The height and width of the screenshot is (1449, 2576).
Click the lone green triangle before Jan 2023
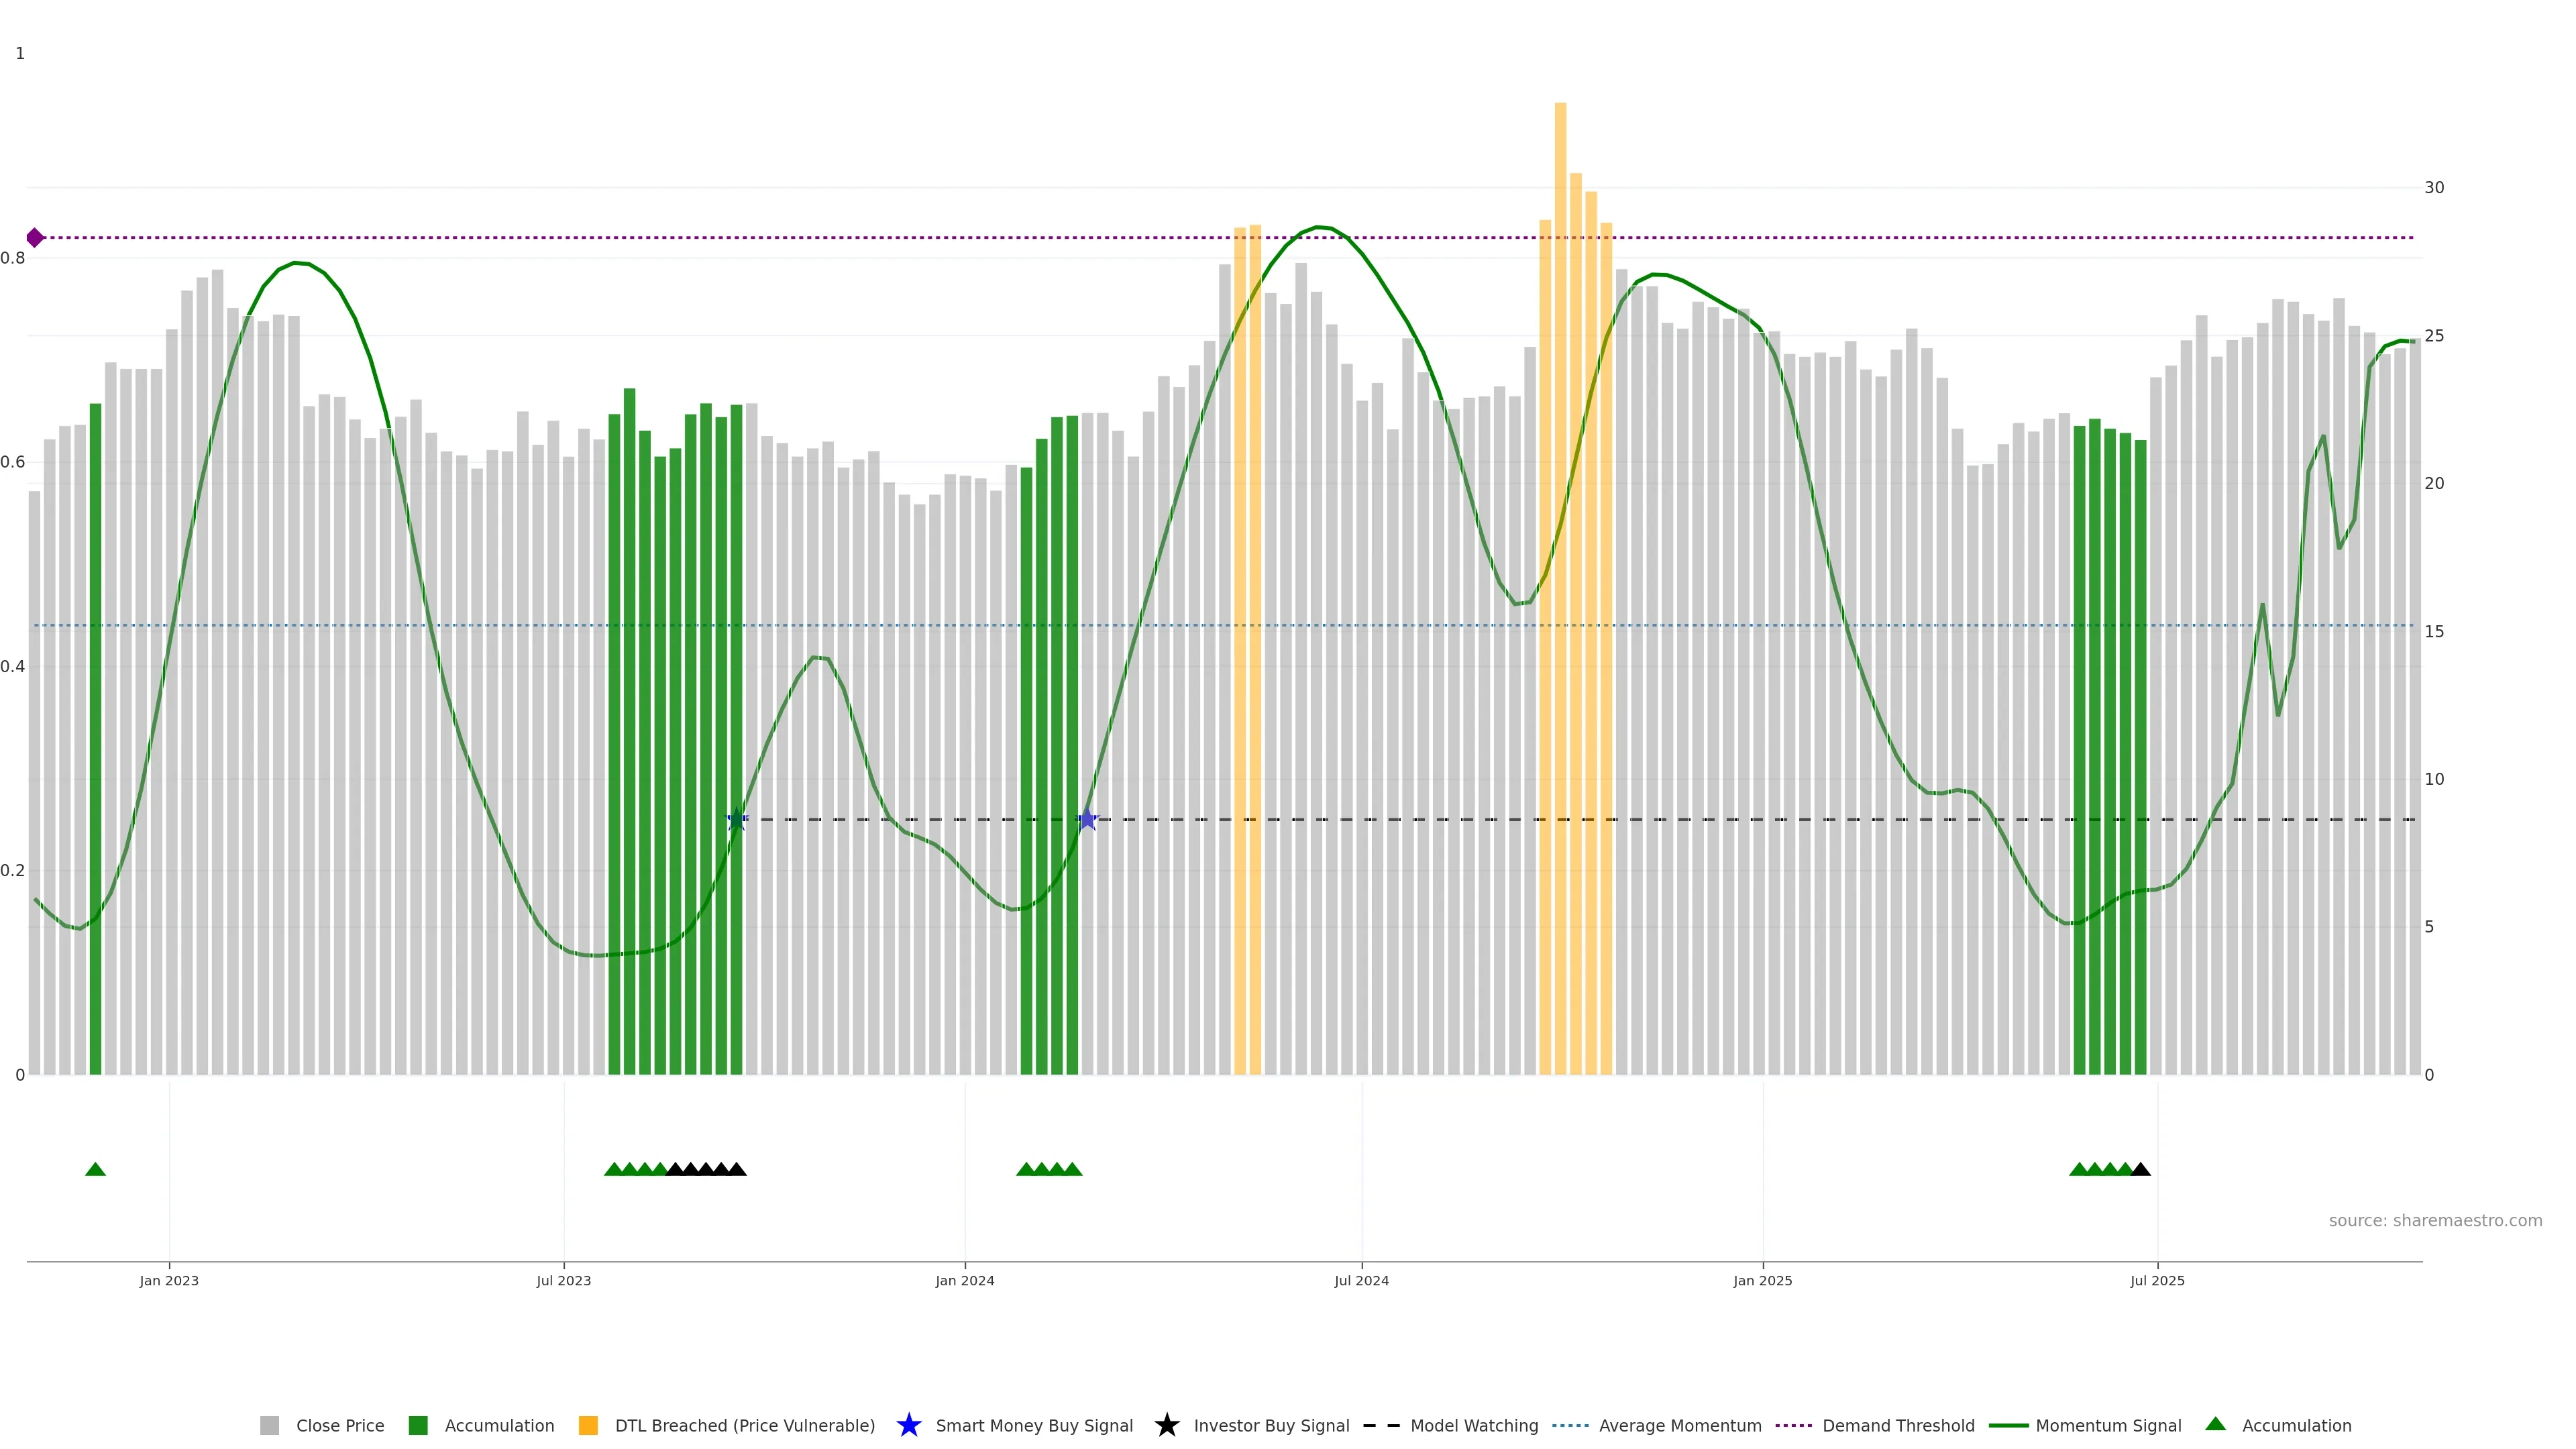95,1169
